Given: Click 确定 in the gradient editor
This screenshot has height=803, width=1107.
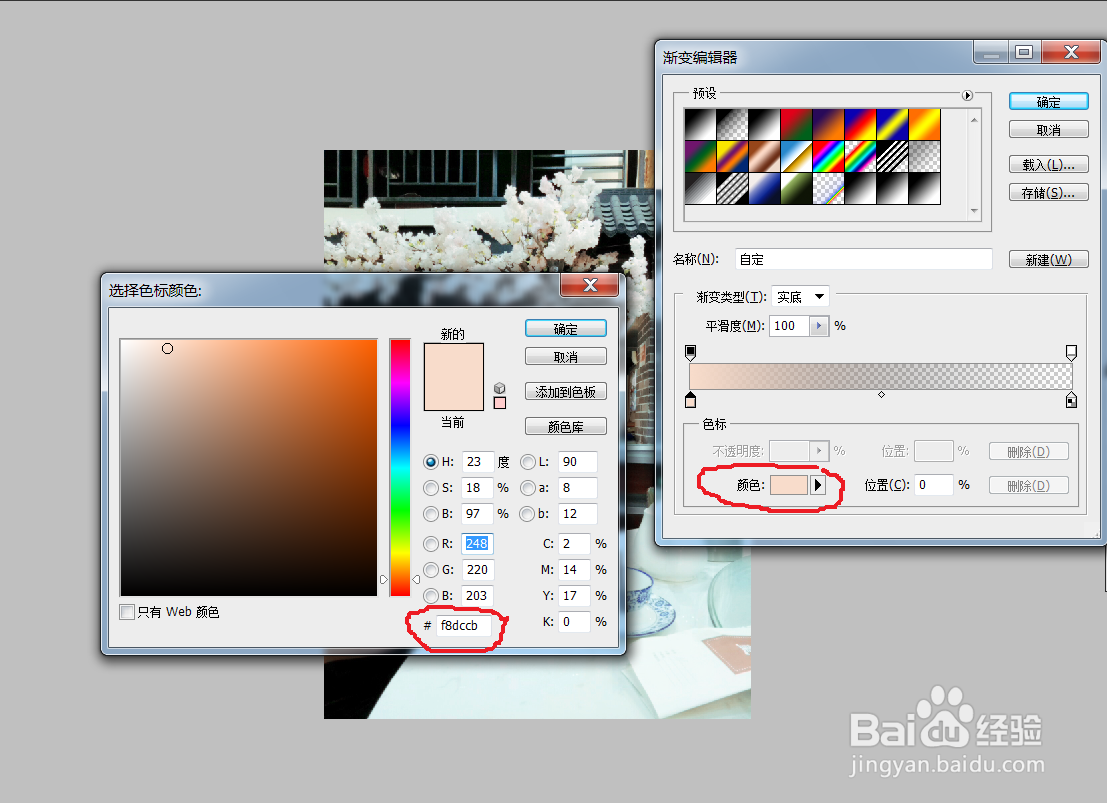Looking at the screenshot, I should 1048,102.
